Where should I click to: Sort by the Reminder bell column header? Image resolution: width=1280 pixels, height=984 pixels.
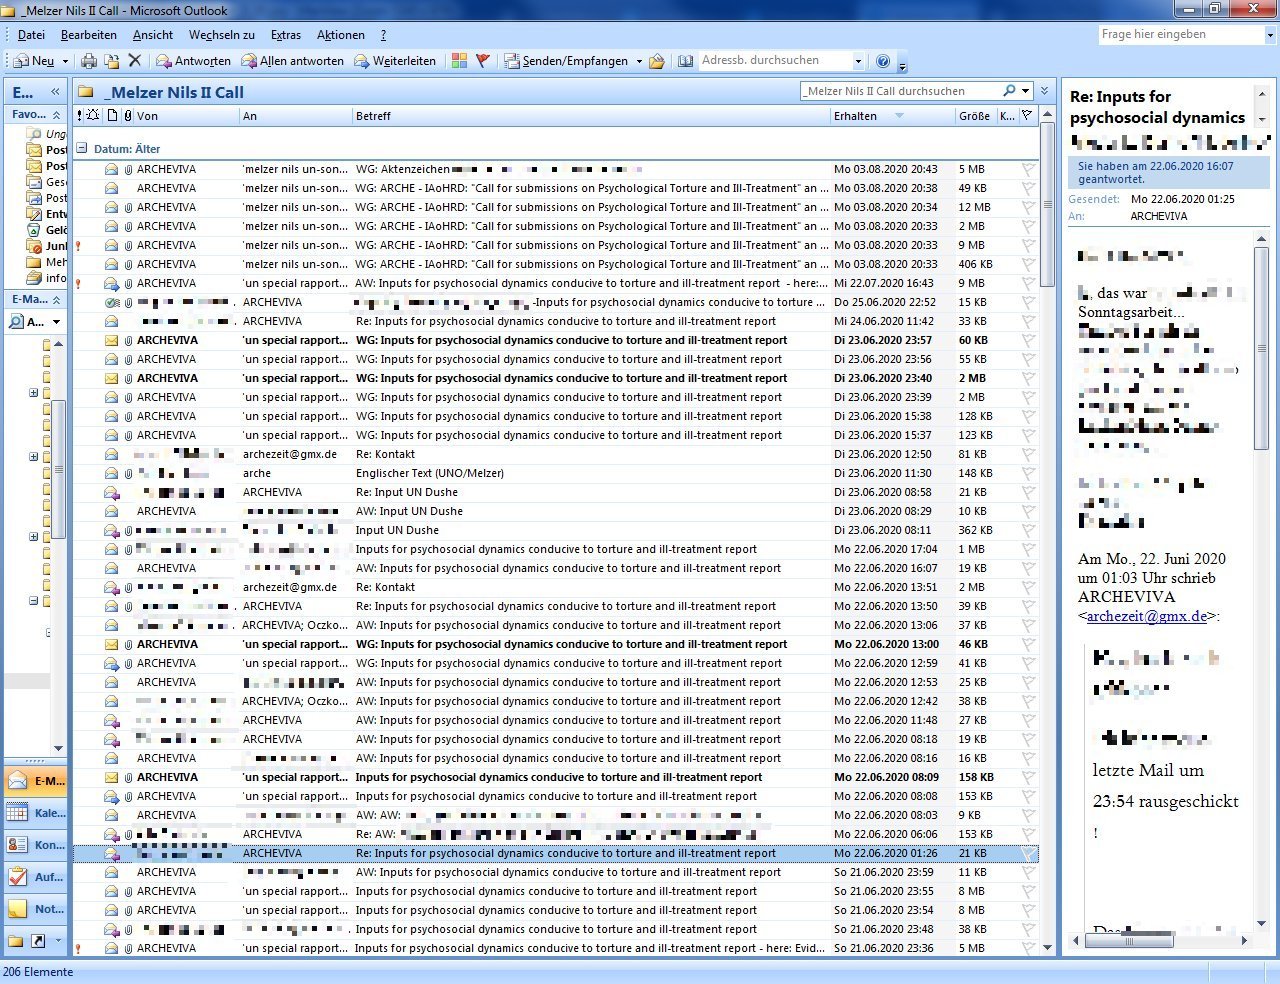click(x=93, y=116)
